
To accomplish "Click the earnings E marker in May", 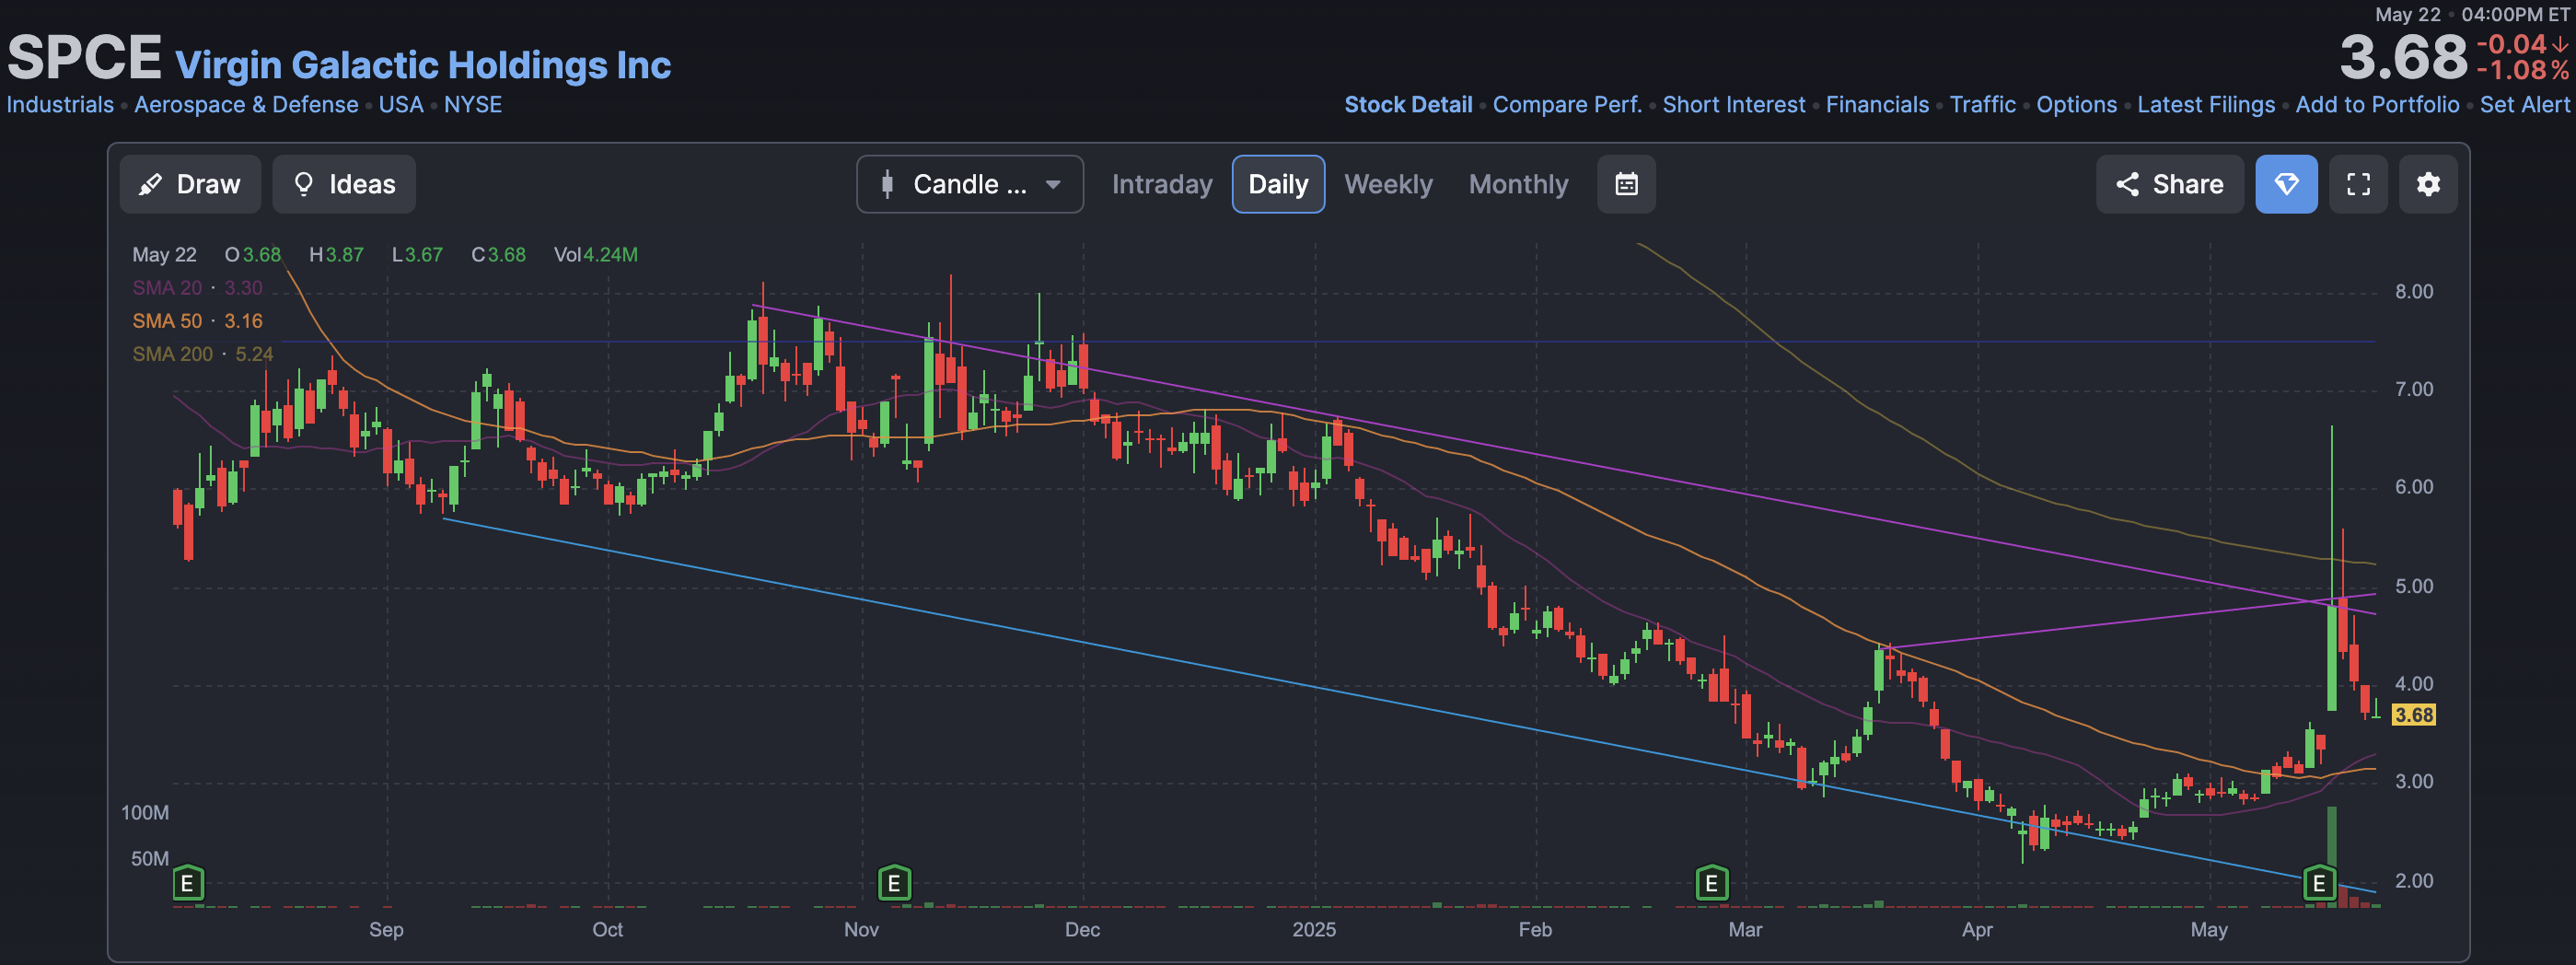I will (x=2319, y=884).
